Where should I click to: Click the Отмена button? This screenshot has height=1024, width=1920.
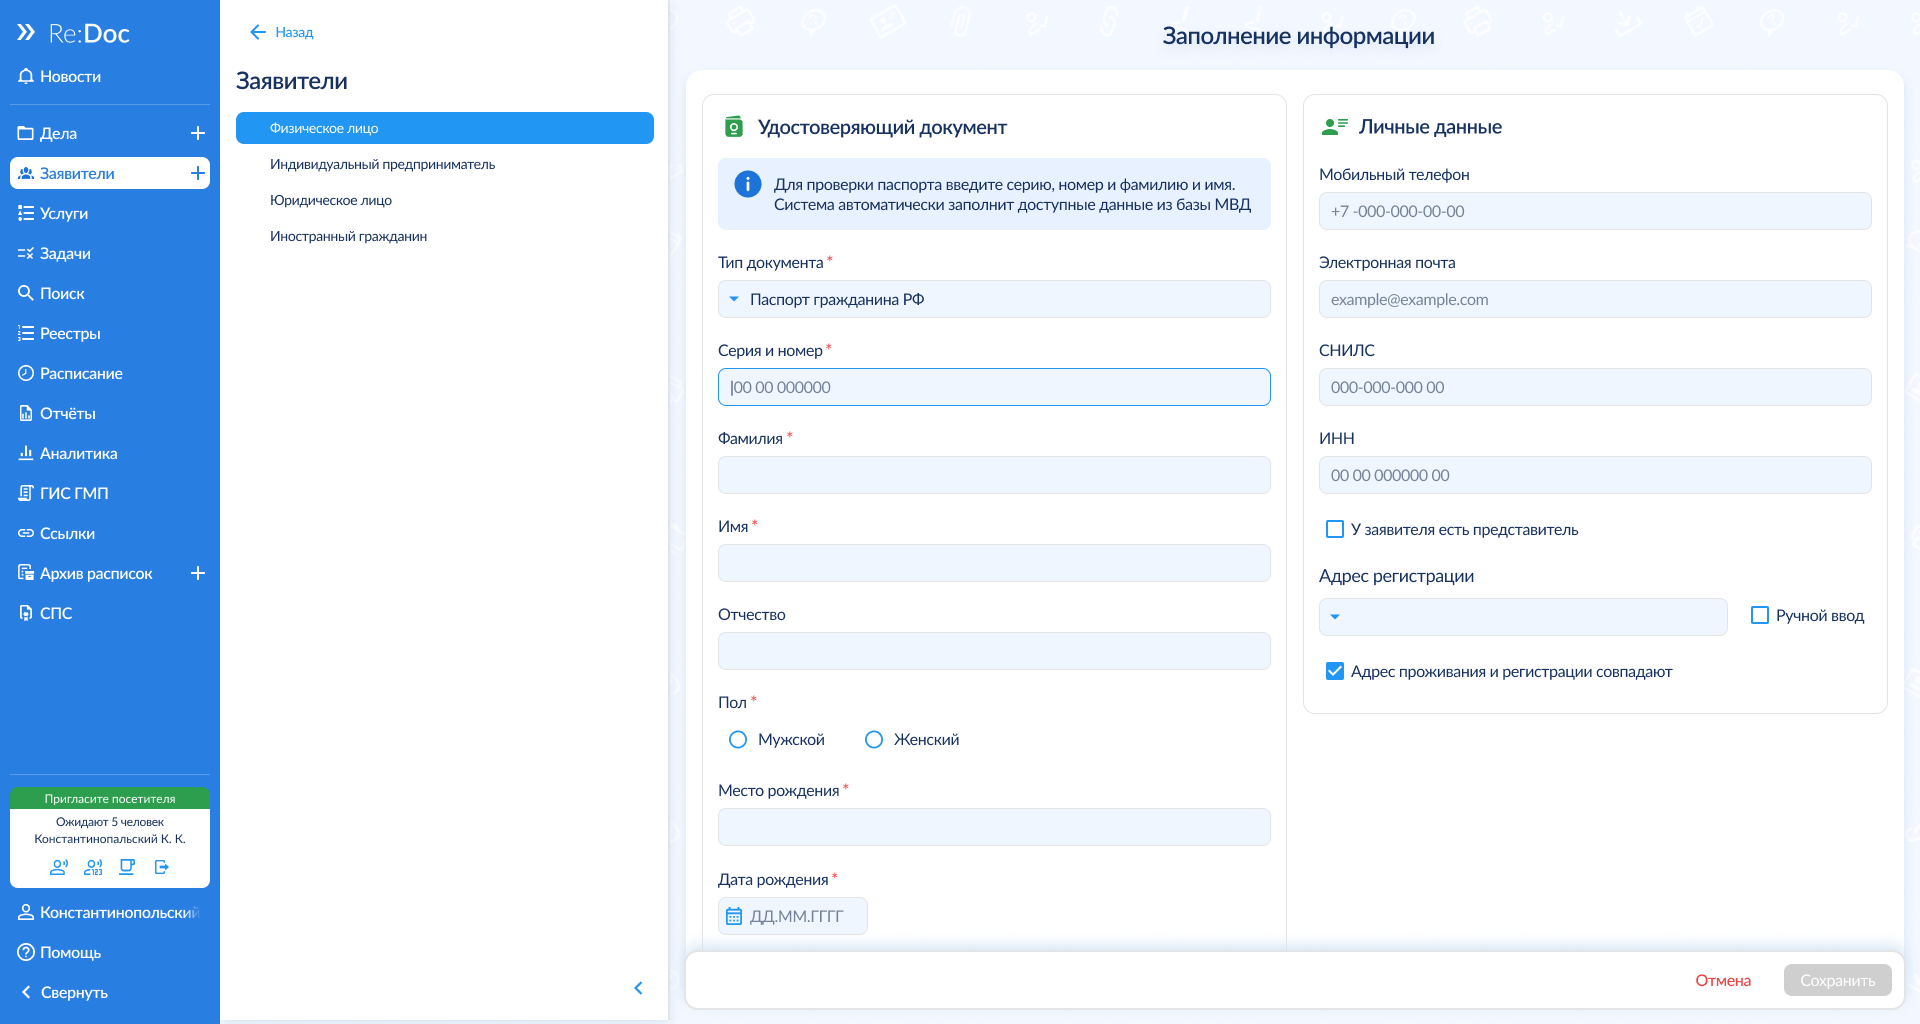[x=1722, y=980]
